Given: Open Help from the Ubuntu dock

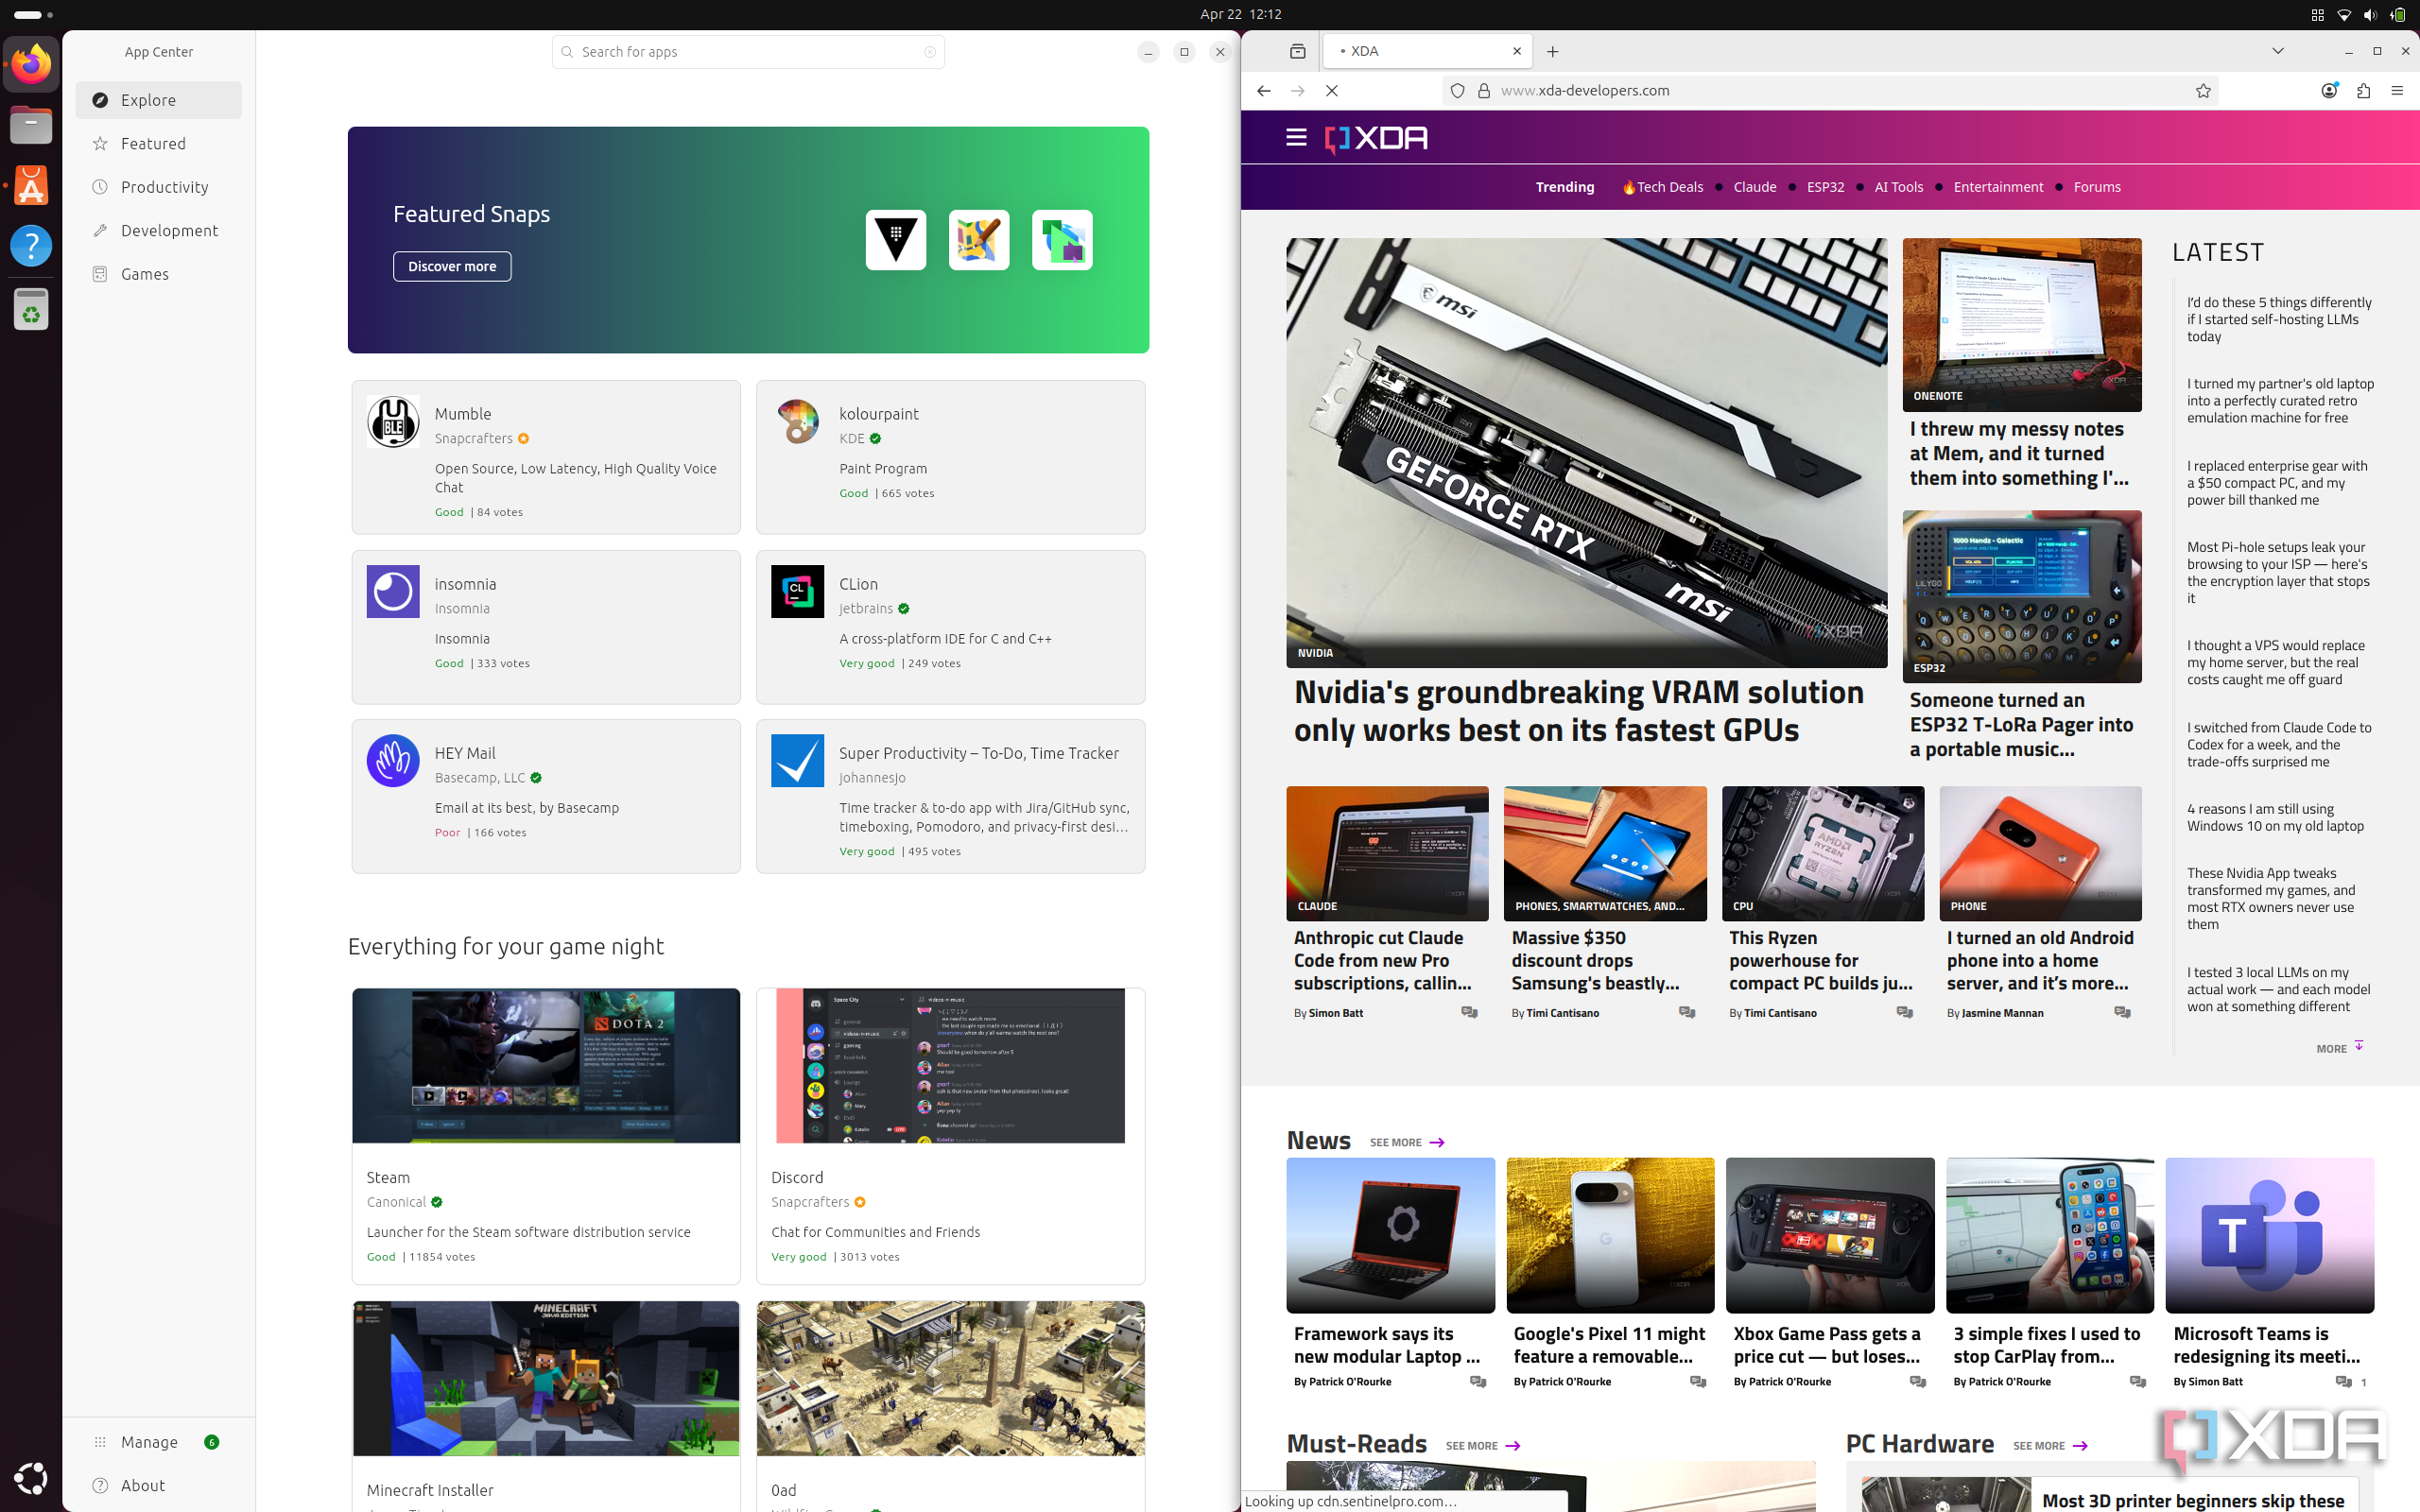Looking at the screenshot, I should coord(31,246).
